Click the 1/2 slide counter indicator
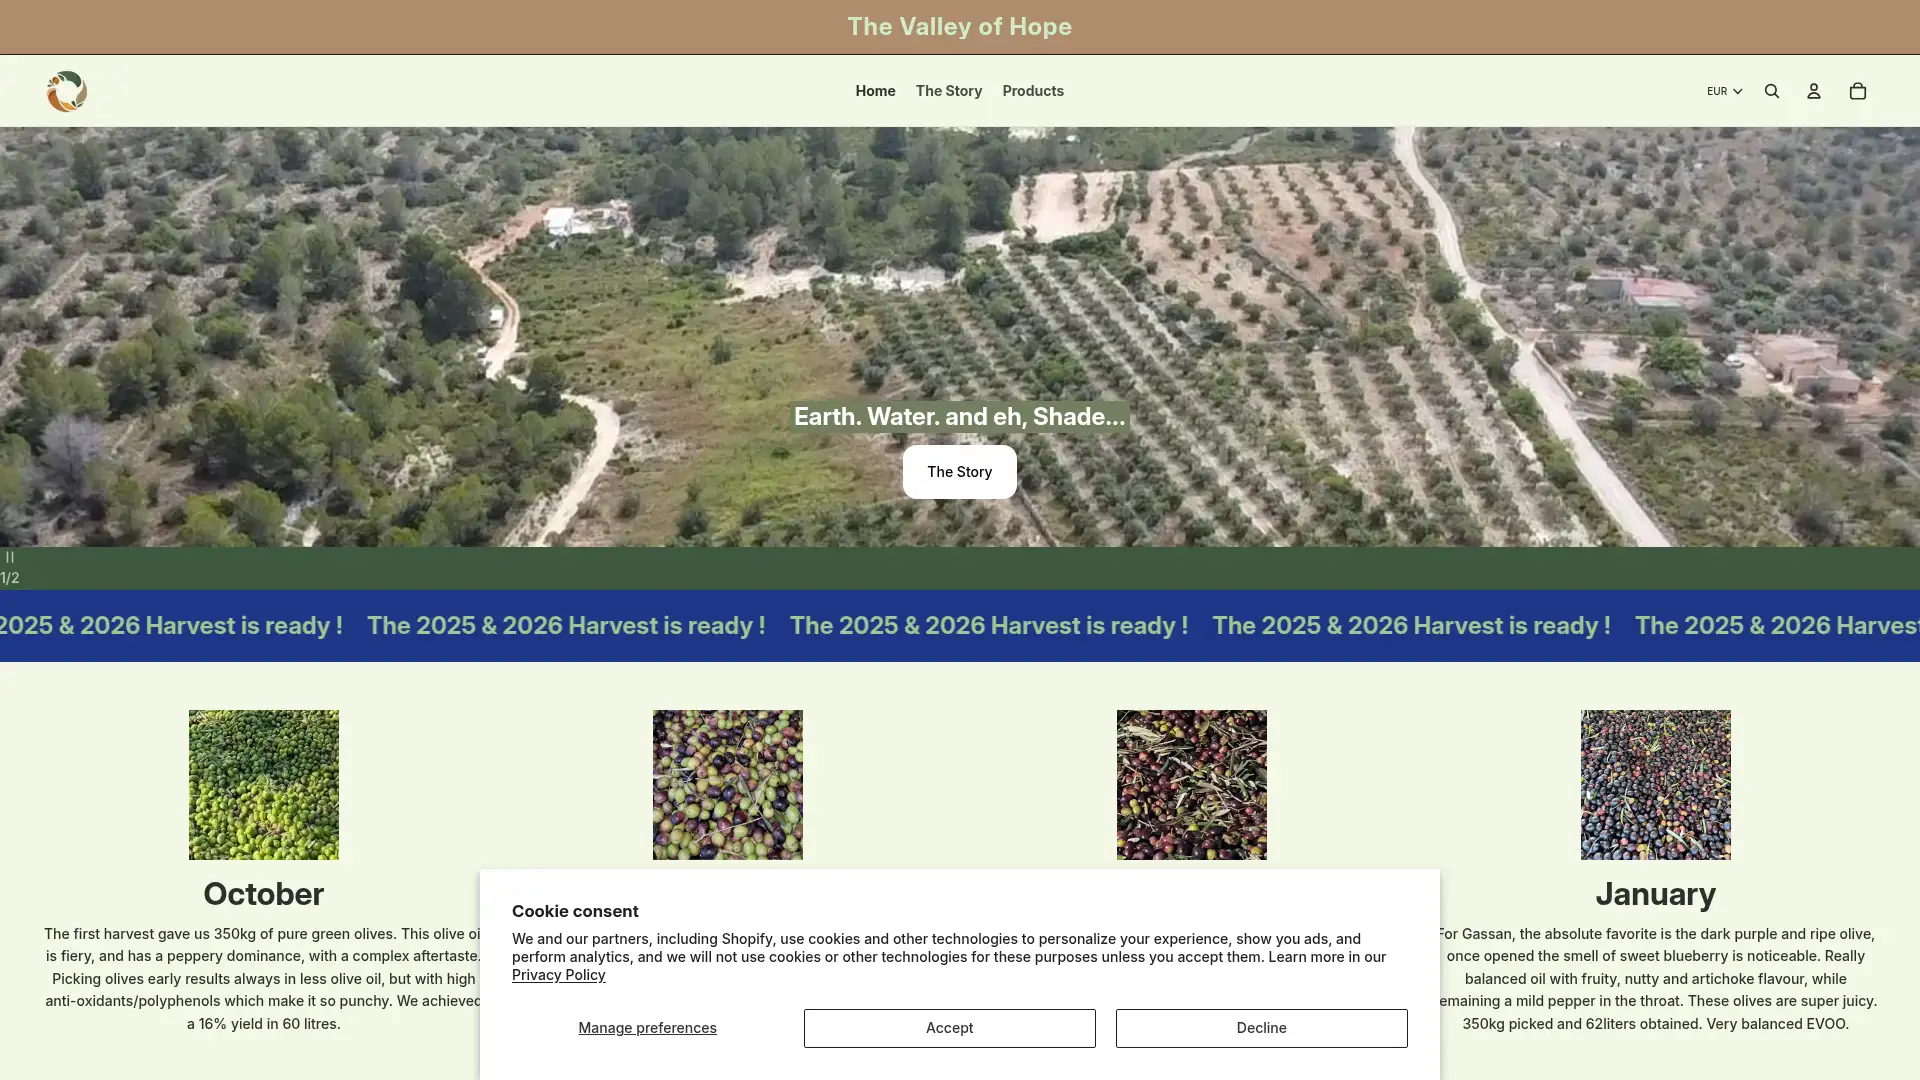Viewport: 1920px width, 1080px height. [x=11, y=576]
